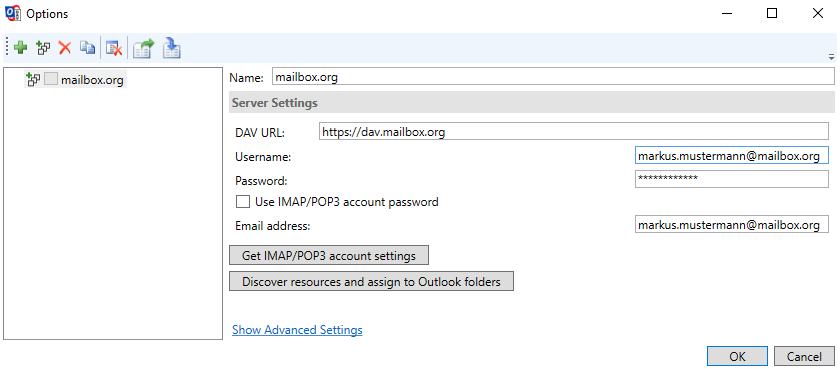Enable Use IMAP/POP3 account password

[243, 202]
